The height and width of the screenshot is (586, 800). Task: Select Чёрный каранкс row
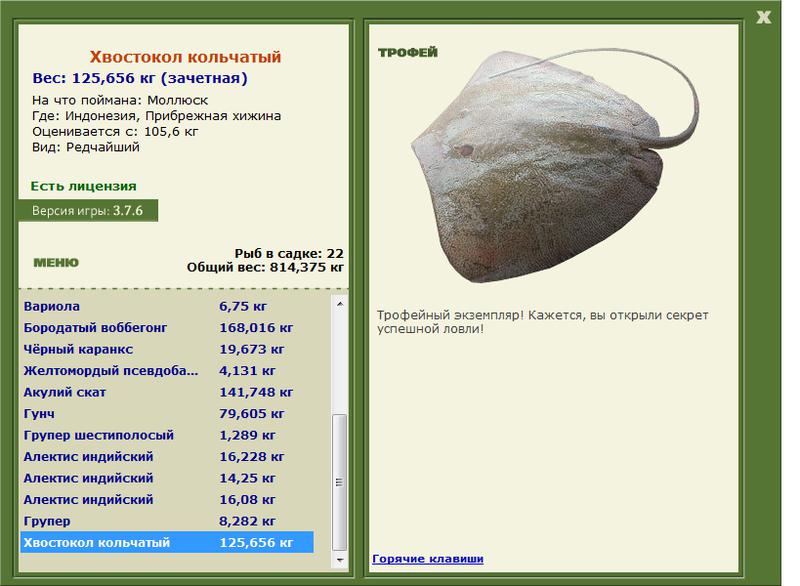(167, 349)
